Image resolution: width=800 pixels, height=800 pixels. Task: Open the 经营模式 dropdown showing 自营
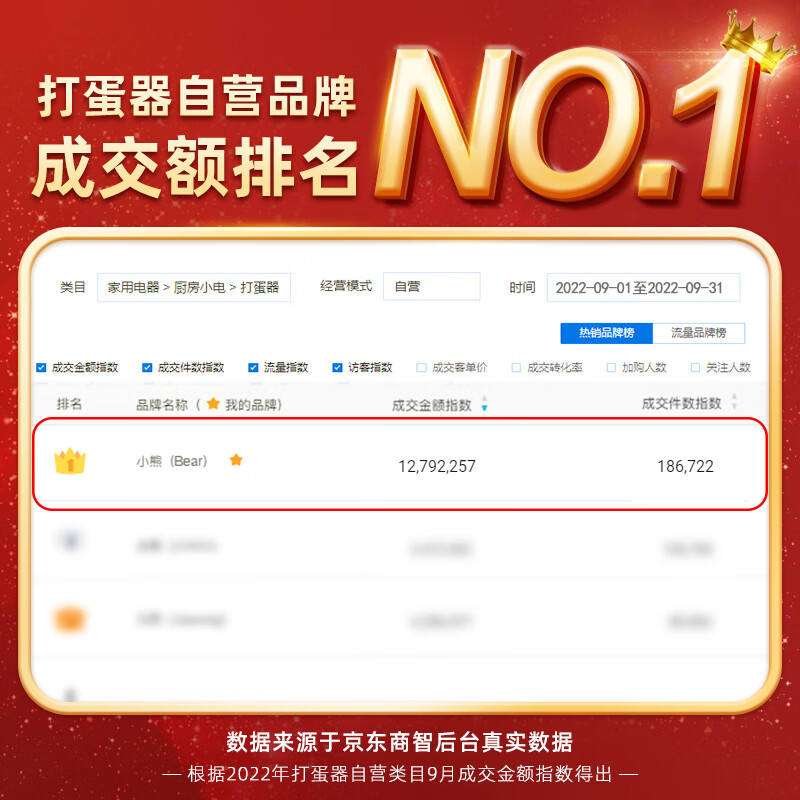coord(432,286)
